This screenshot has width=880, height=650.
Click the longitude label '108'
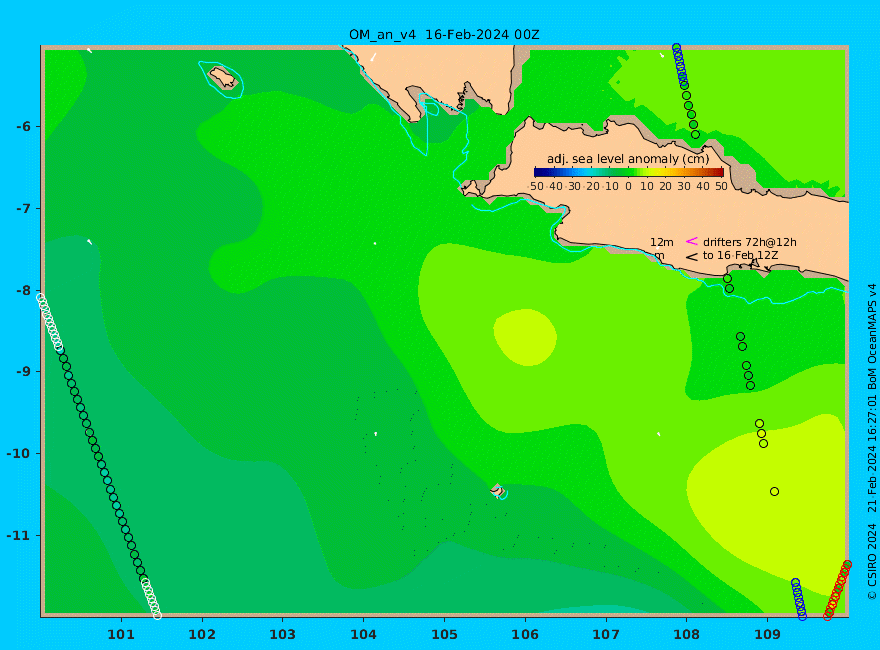(x=686, y=635)
